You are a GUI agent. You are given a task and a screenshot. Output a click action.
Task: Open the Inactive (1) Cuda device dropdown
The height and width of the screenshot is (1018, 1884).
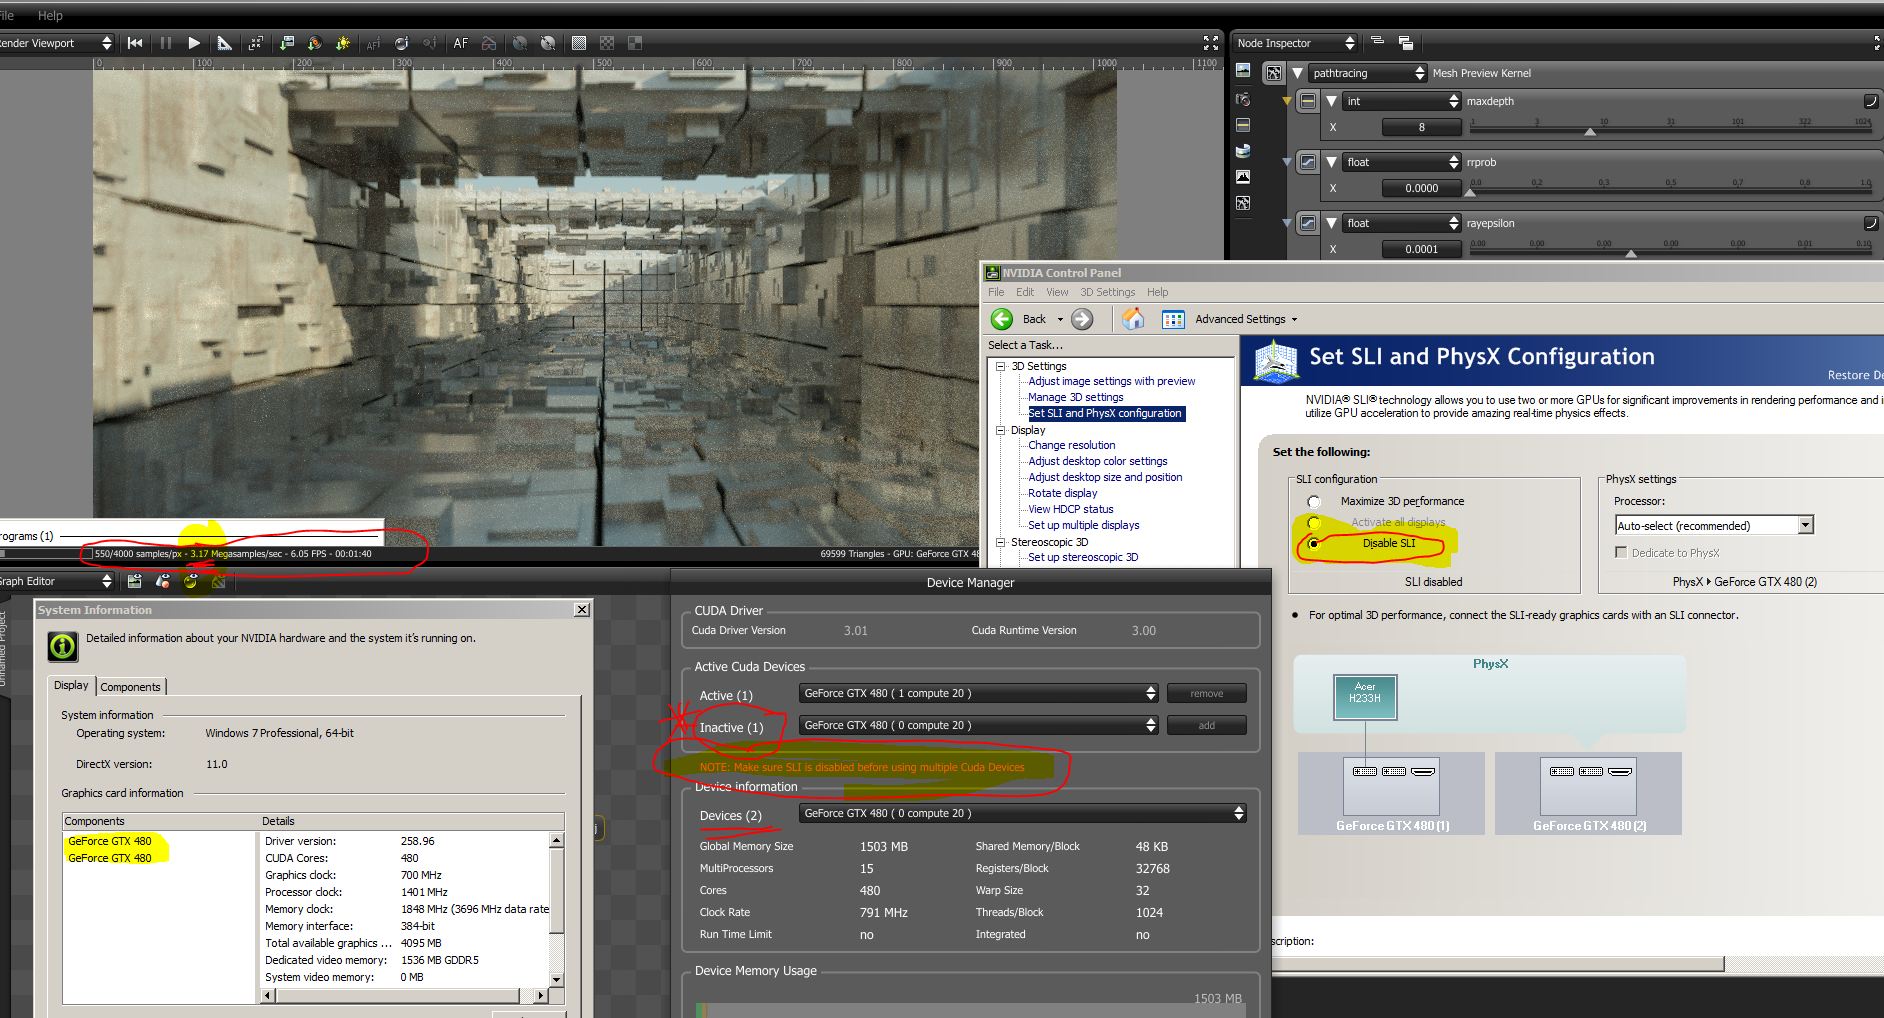(x=980, y=725)
